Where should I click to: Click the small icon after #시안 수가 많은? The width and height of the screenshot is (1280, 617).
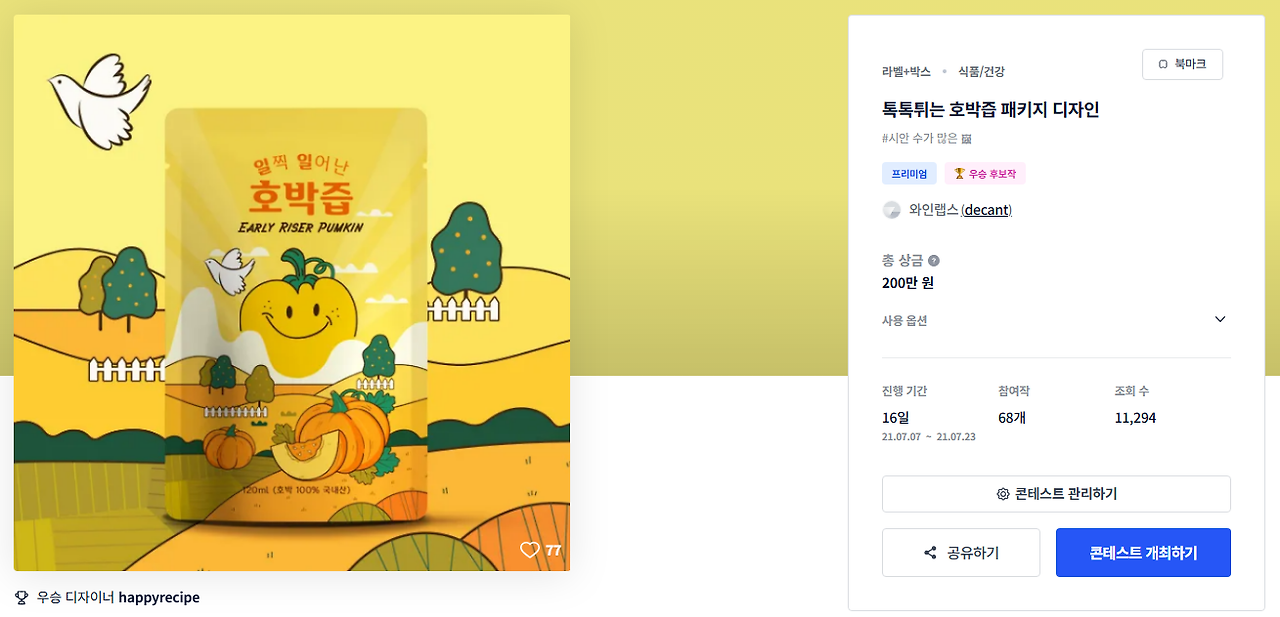pos(966,139)
